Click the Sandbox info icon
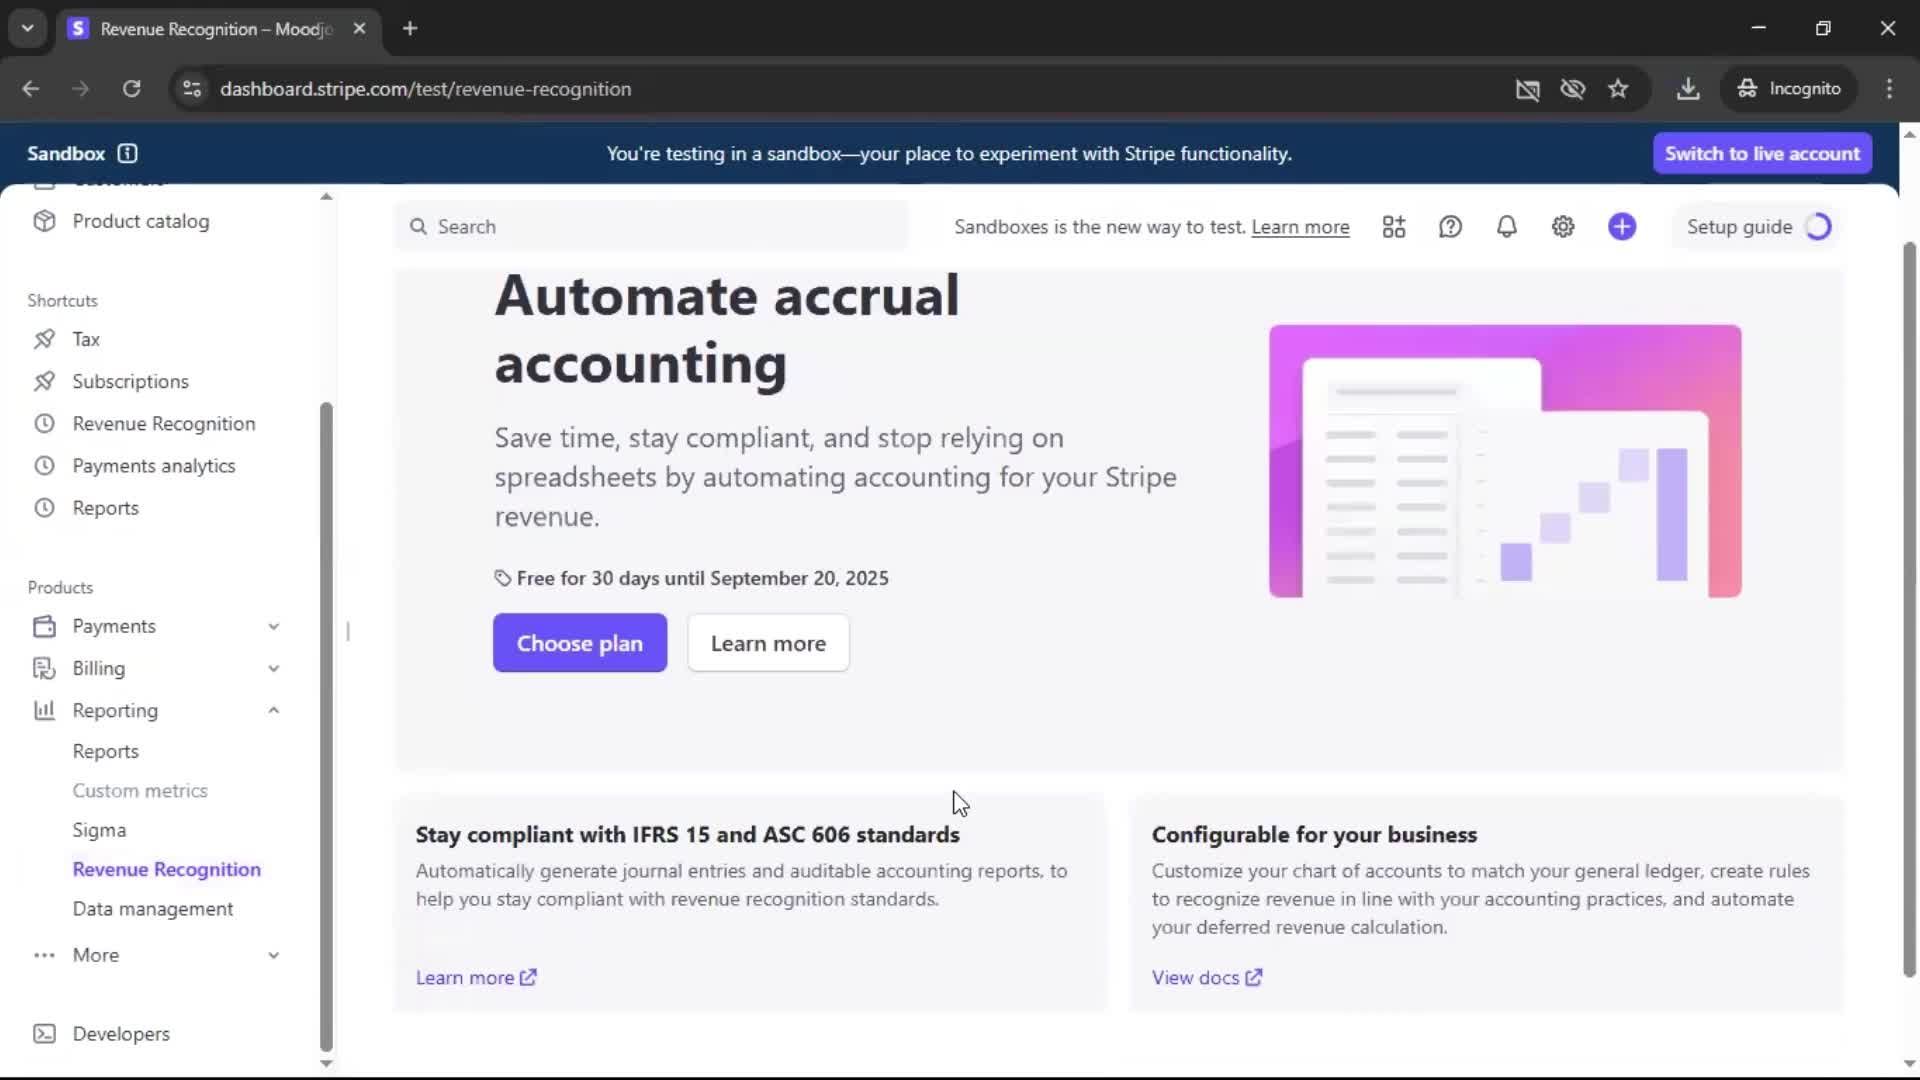Image resolution: width=1920 pixels, height=1080 pixels. point(127,153)
